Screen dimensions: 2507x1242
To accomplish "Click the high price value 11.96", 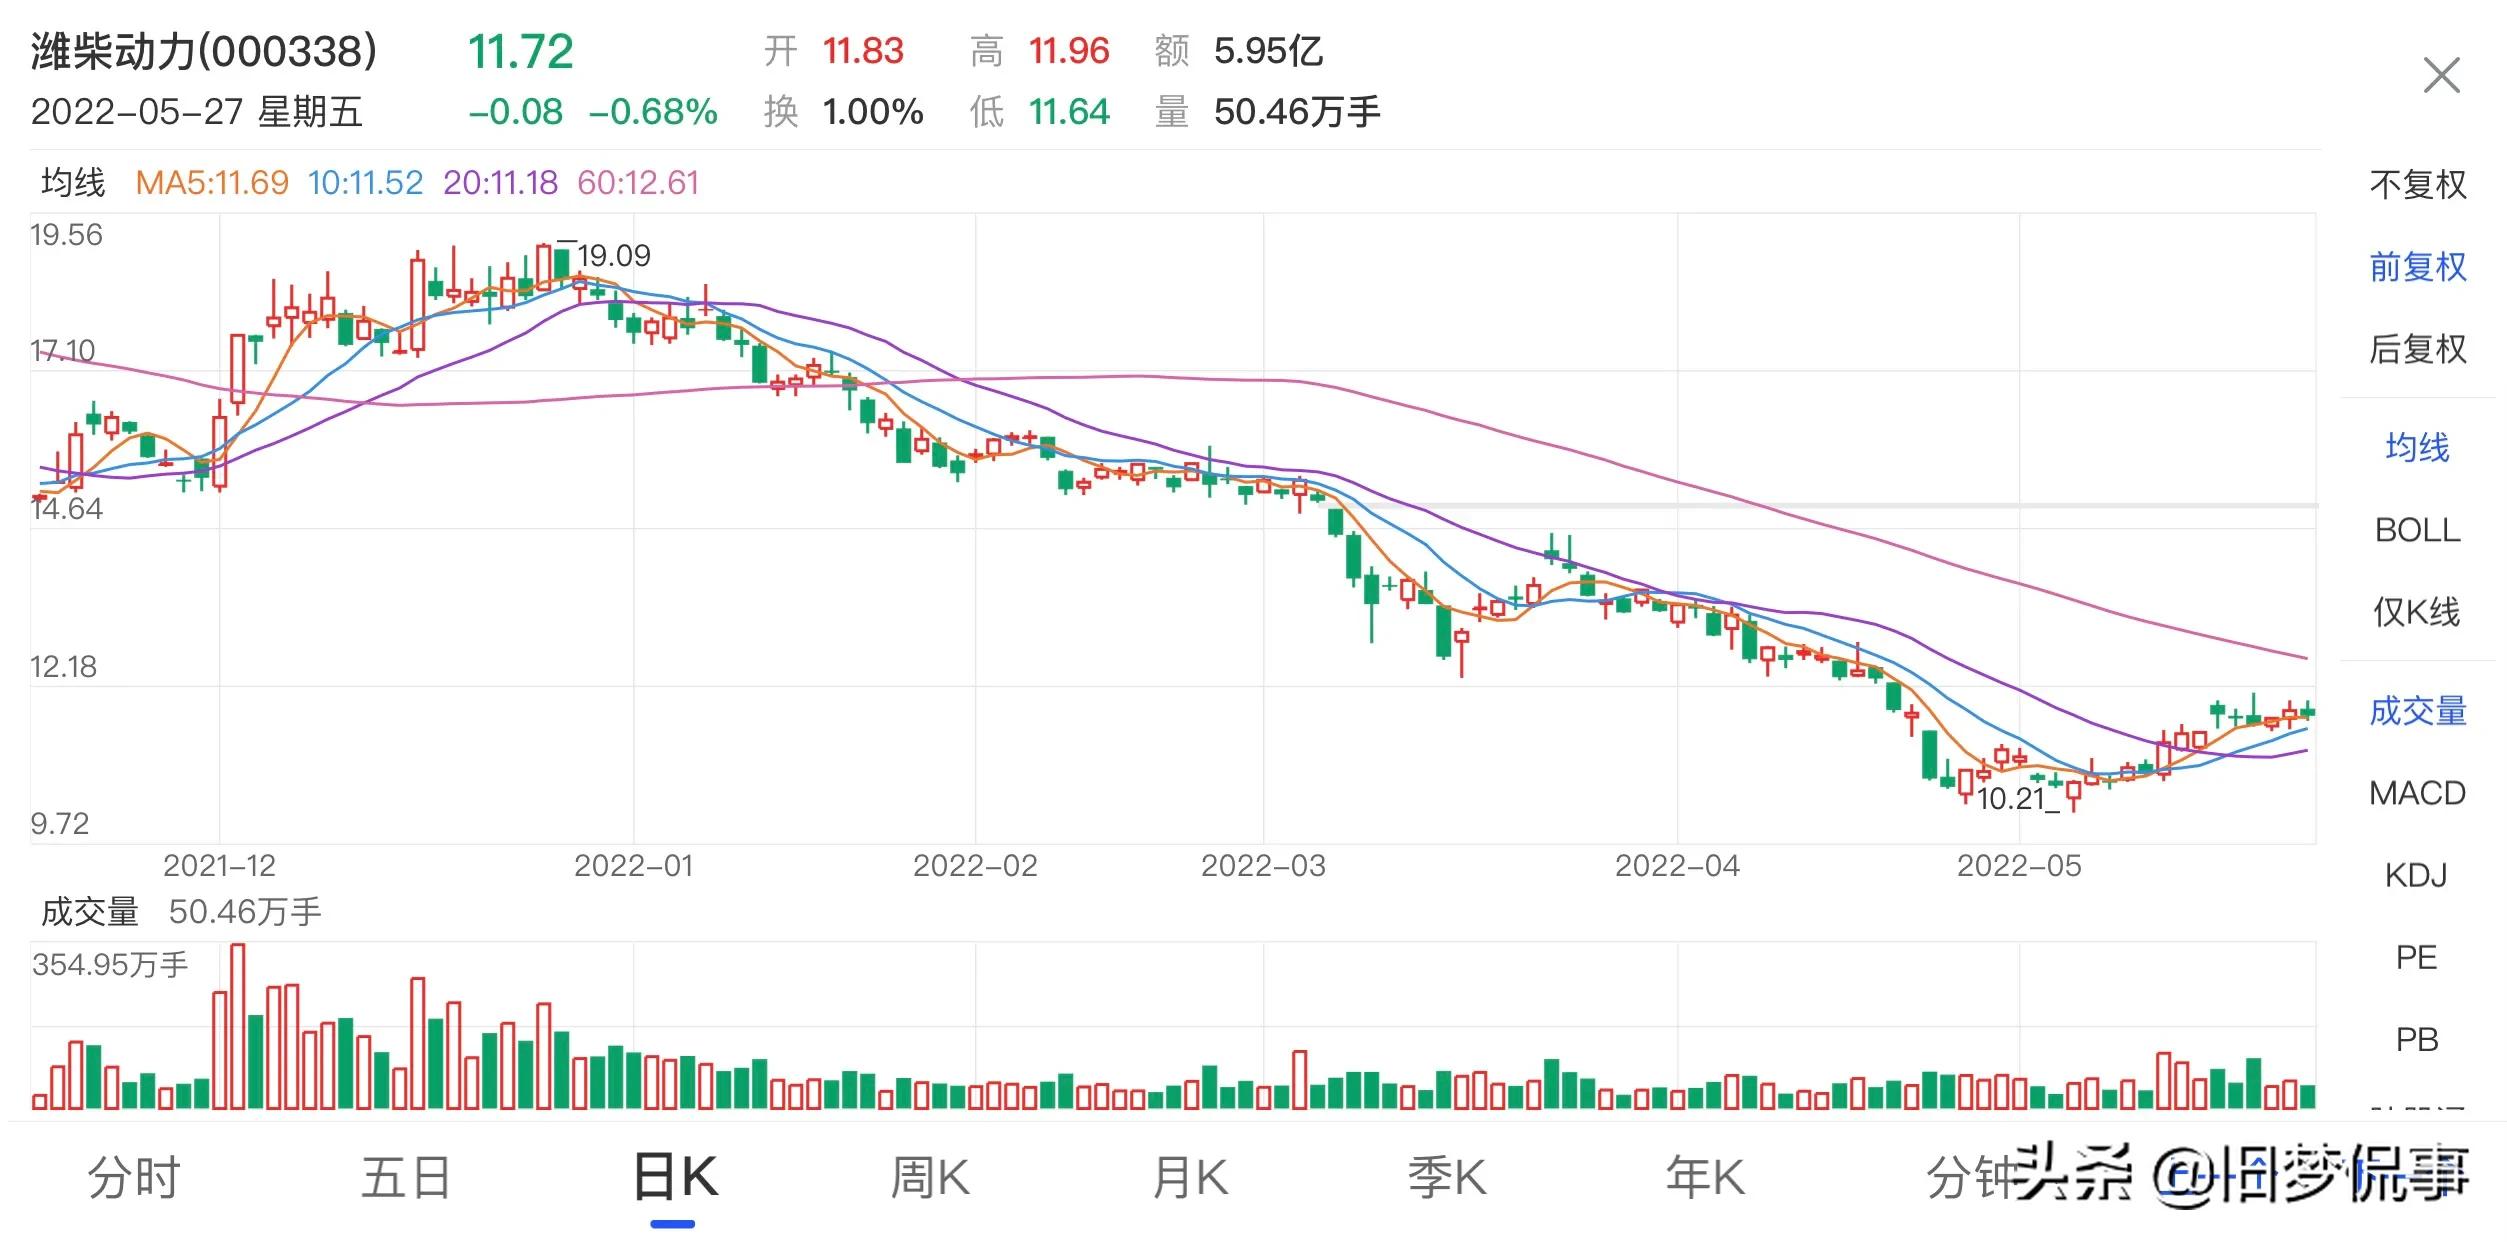I will 1069,51.
